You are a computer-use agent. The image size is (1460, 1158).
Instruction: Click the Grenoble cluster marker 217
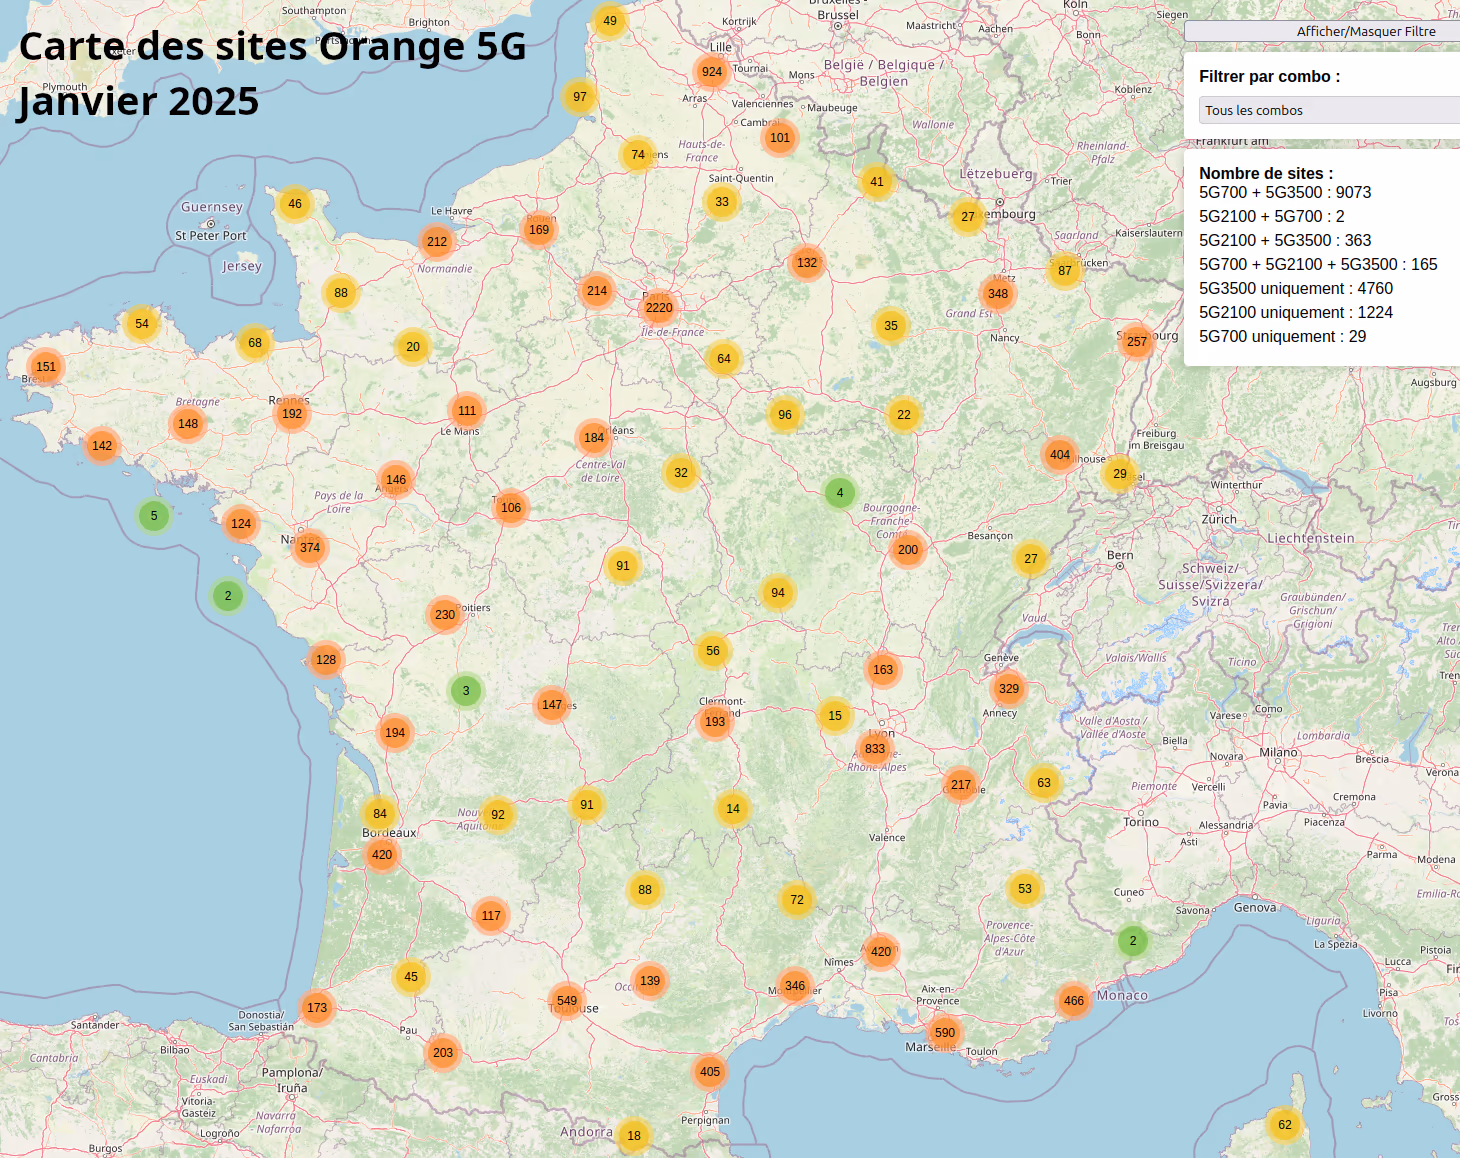pyautogui.click(x=961, y=785)
